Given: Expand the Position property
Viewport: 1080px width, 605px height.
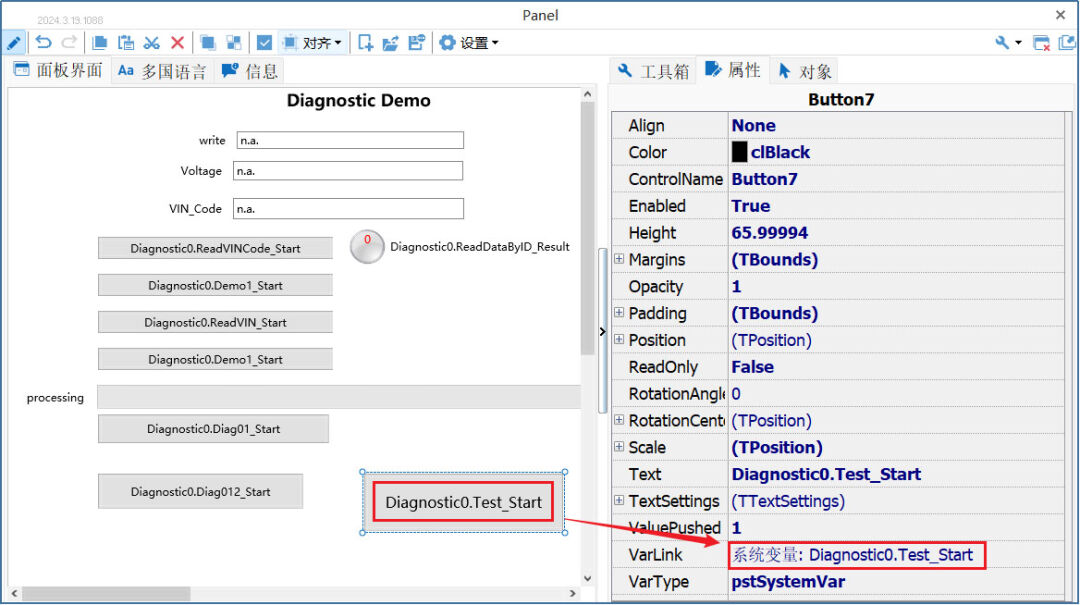Looking at the screenshot, I should 619,340.
